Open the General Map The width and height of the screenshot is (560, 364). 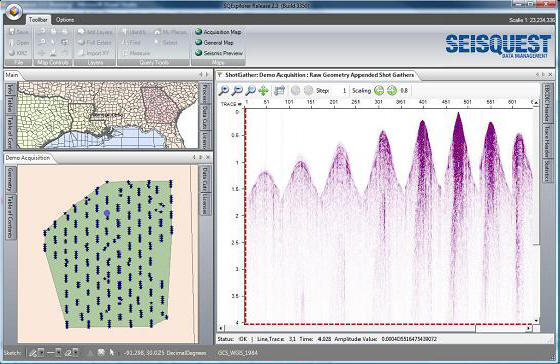click(x=214, y=43)
